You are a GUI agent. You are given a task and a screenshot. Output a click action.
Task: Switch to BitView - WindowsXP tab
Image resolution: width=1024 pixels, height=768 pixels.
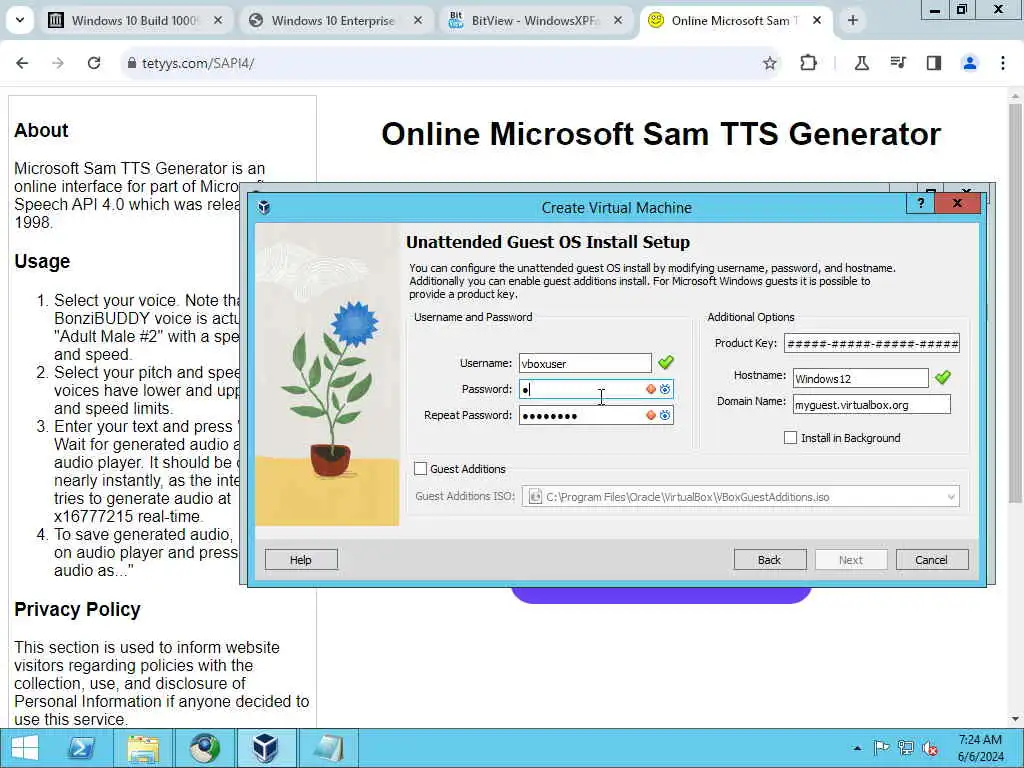click(534, 21)
